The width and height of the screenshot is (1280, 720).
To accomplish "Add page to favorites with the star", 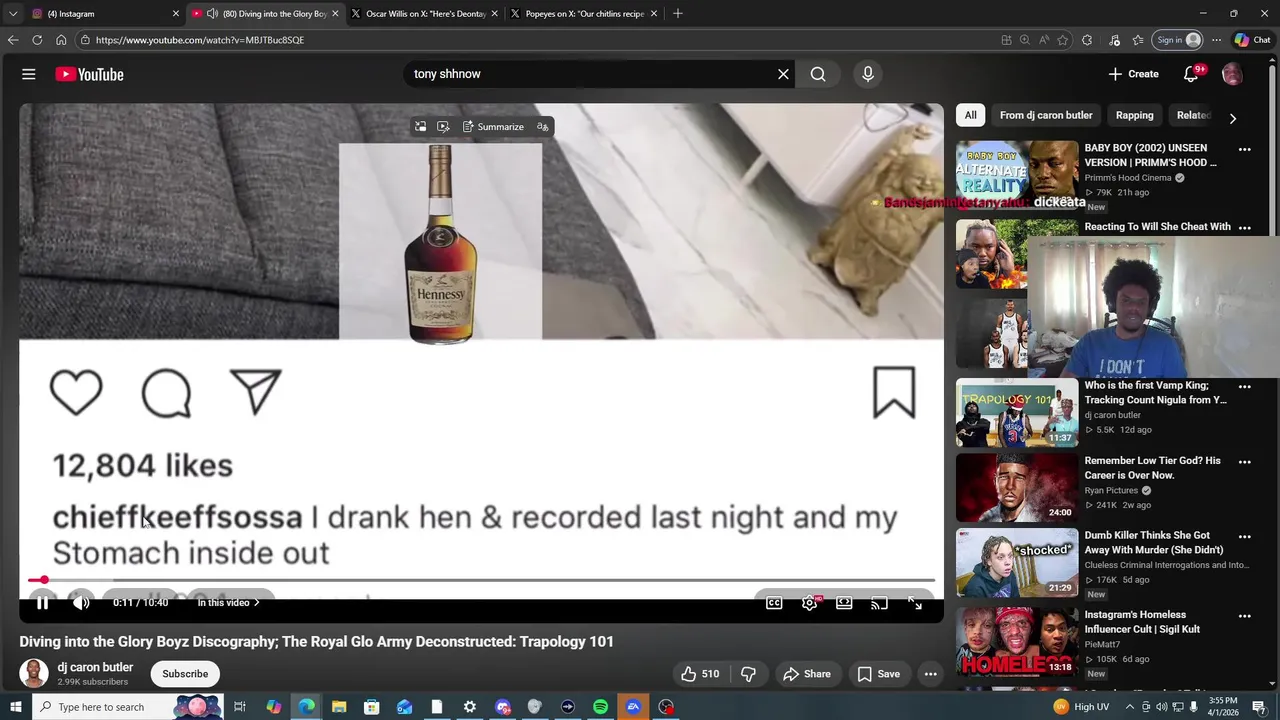I will tap(1062, 40).
